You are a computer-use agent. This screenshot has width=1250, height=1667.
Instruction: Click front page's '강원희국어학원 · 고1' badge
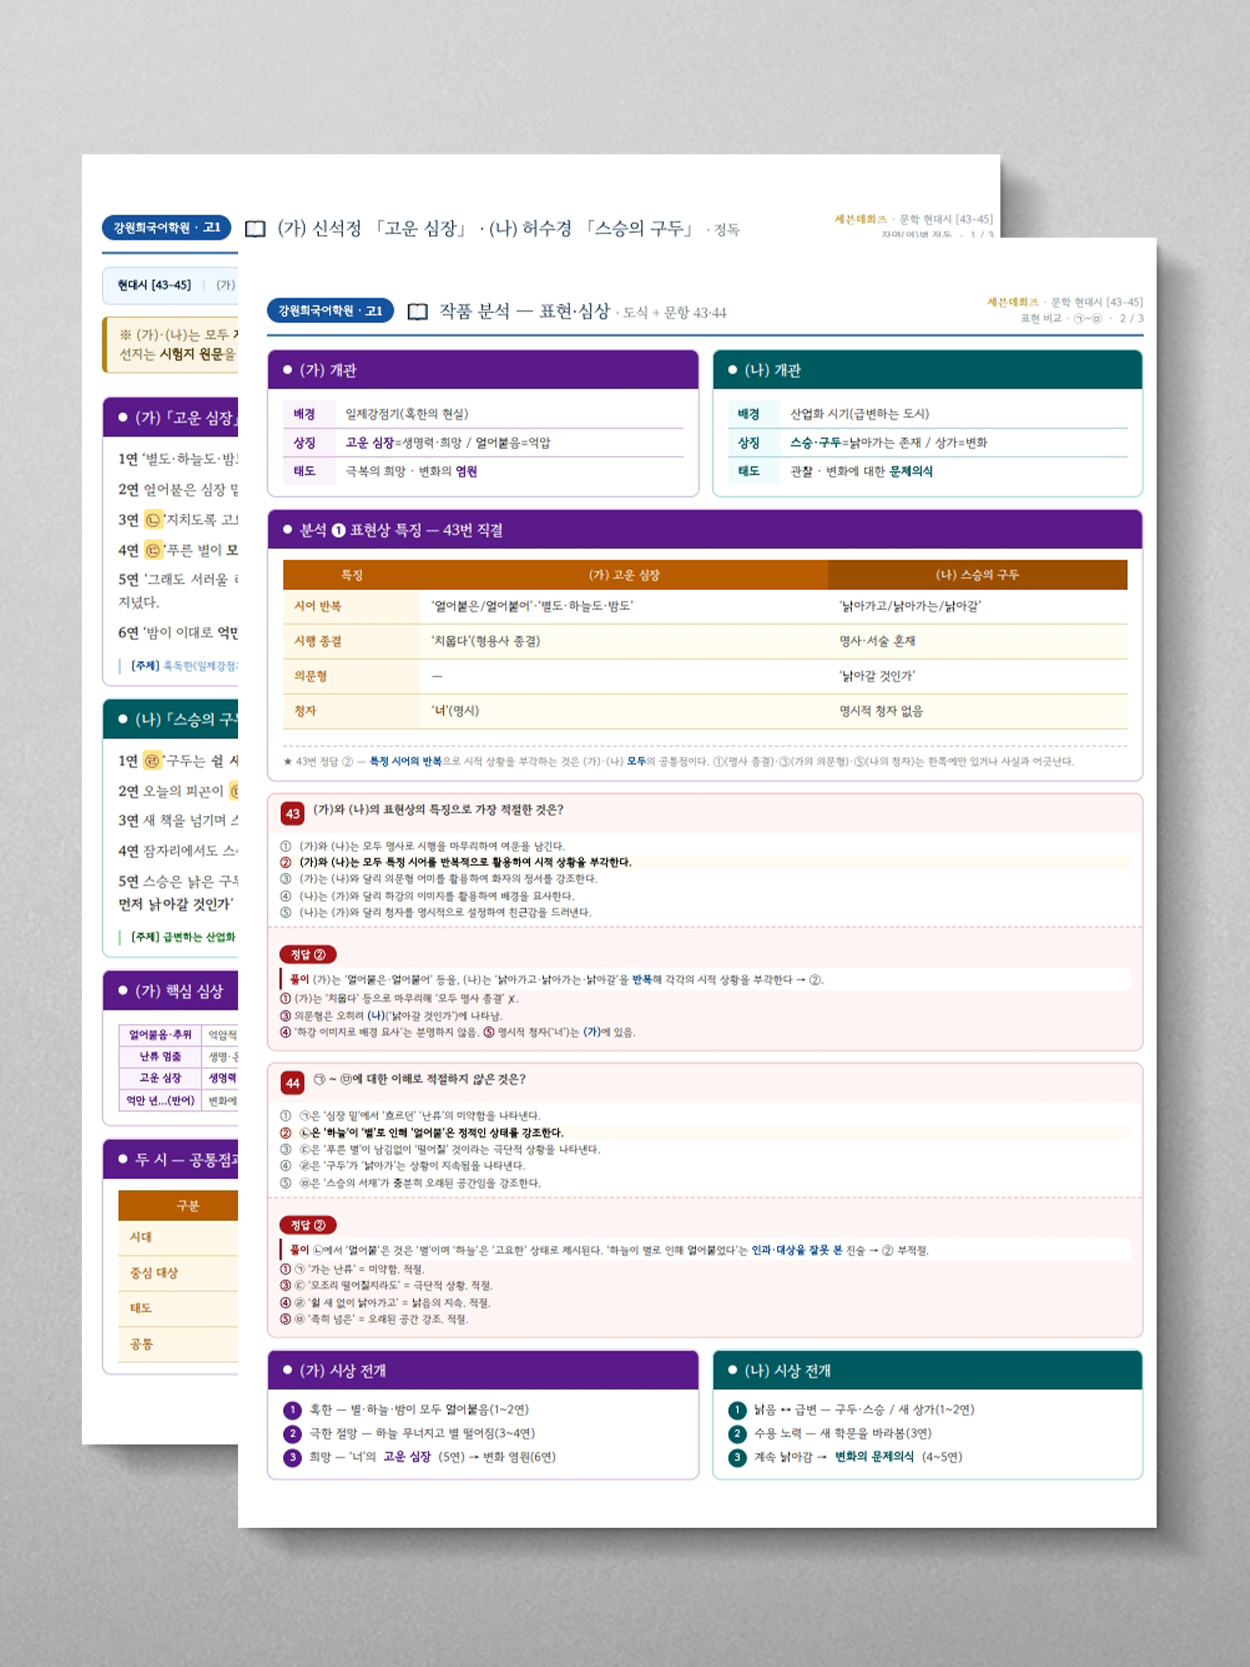[330, 311]
